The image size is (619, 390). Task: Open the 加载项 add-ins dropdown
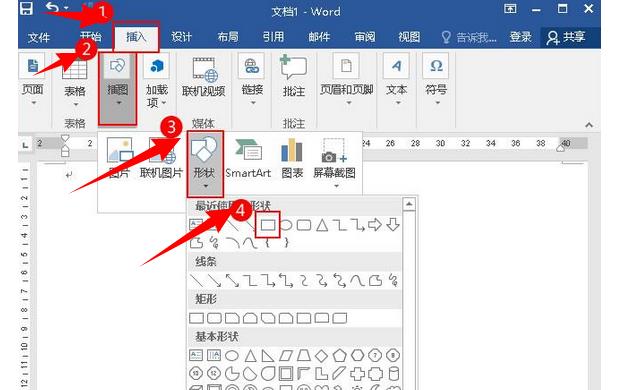[x=157, y=81]
